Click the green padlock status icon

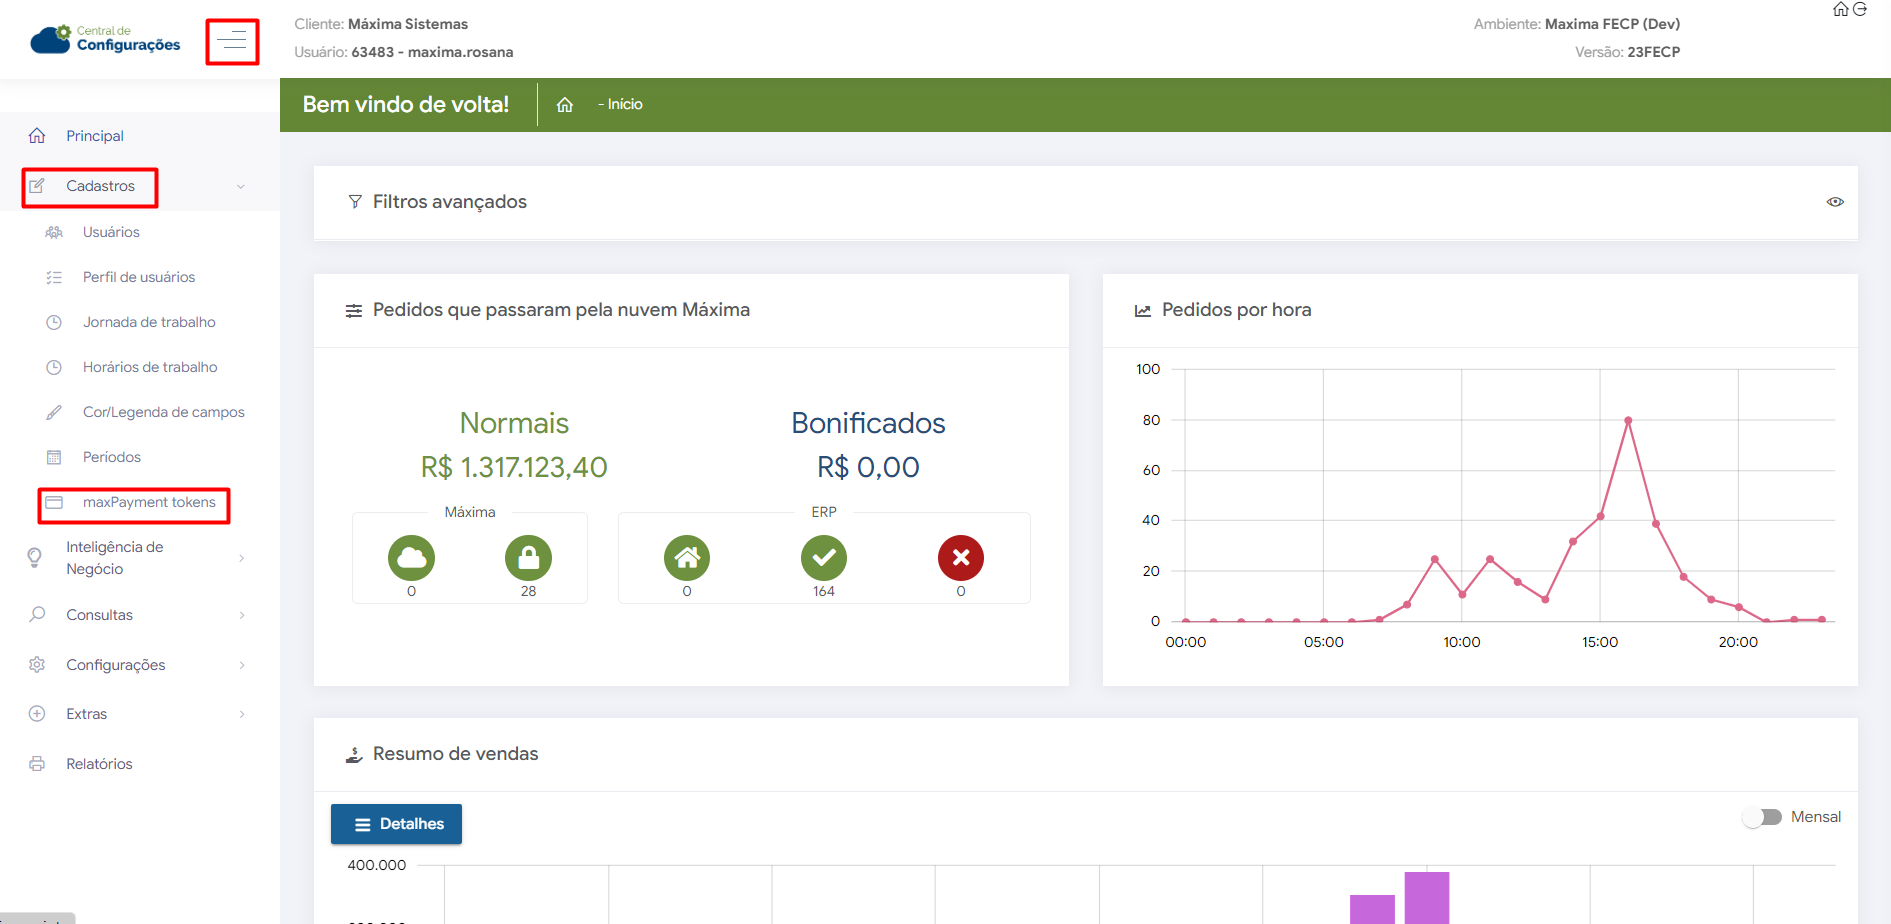pos(528,558)
